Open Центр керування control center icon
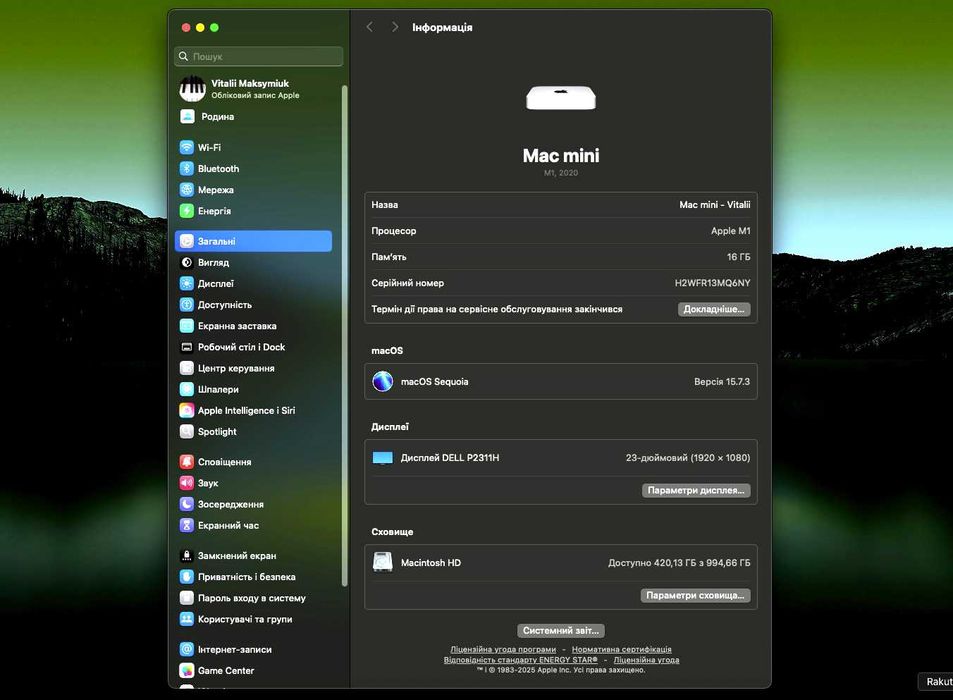 coord(187,368)
